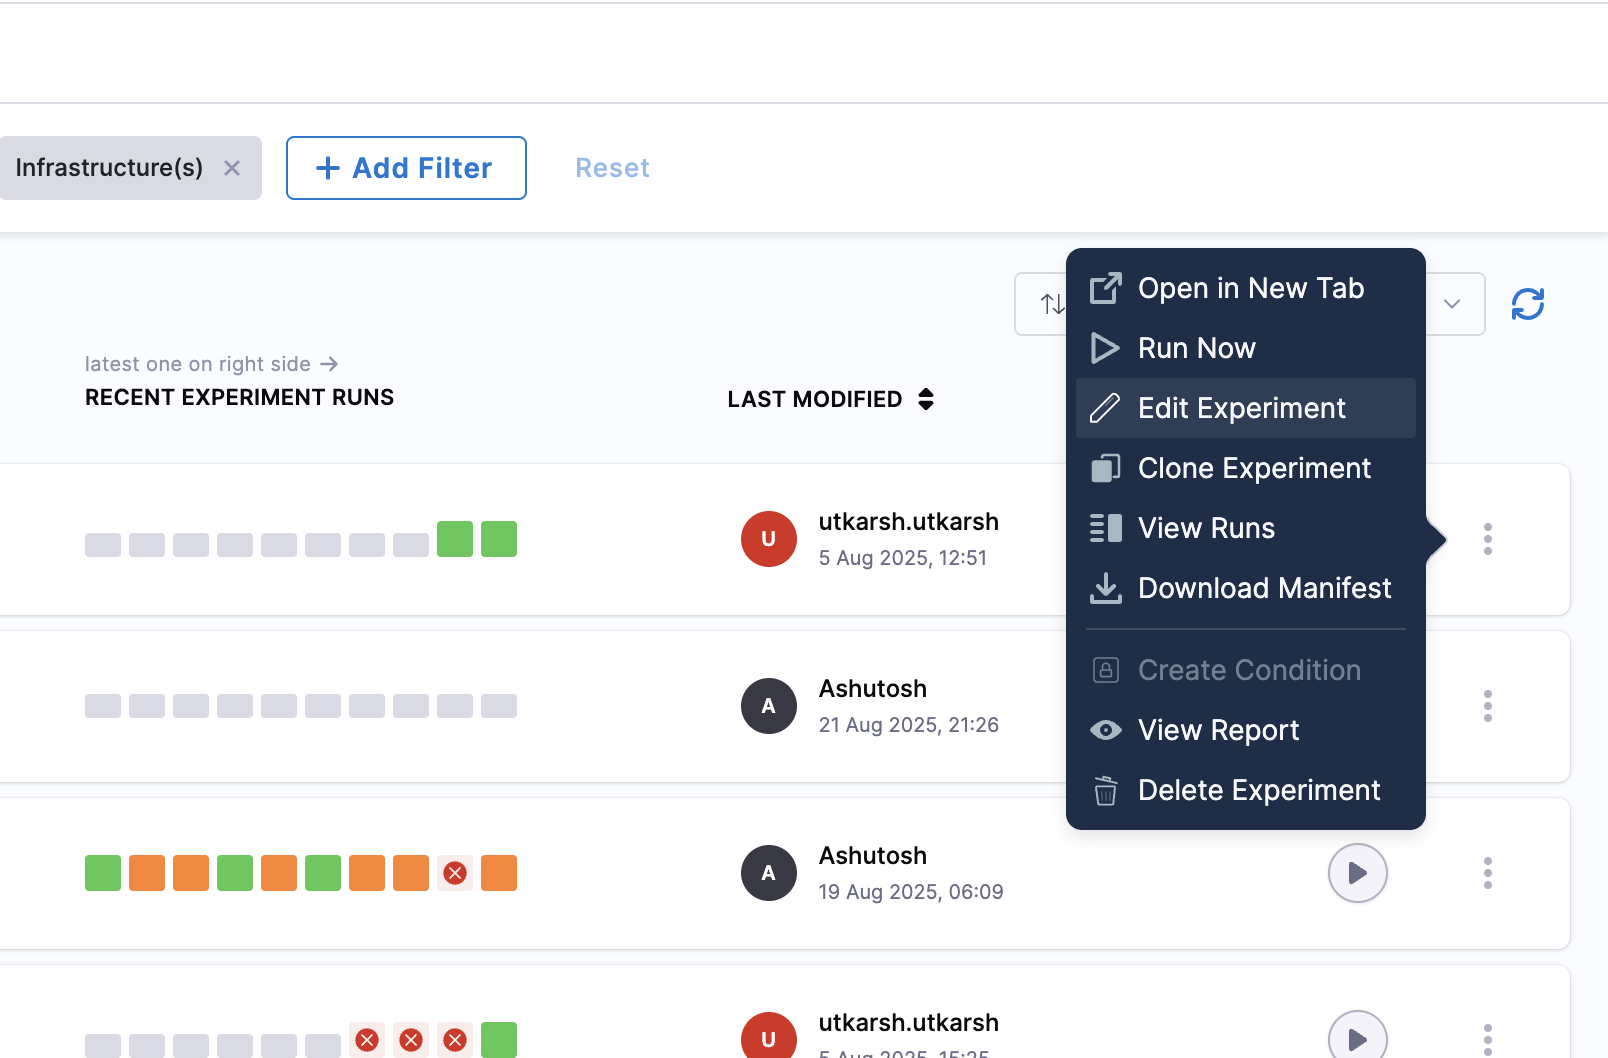1608x1058 pixels.
Task: Click the refresh experiments icon
Action: pyautogui.click(x=1527, y=304)
